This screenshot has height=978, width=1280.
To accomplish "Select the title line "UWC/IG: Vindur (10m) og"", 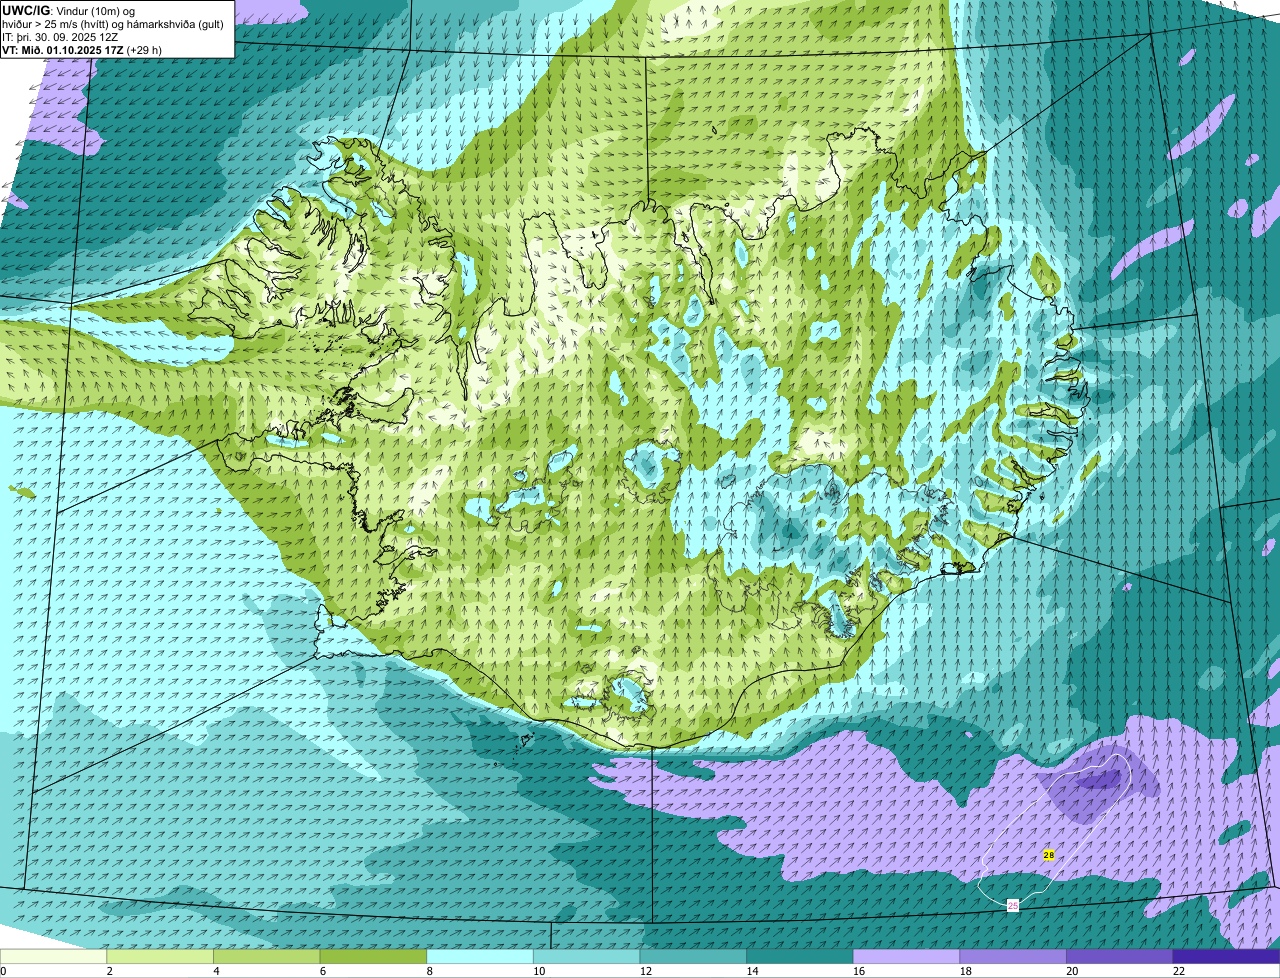I will [69, 10].
